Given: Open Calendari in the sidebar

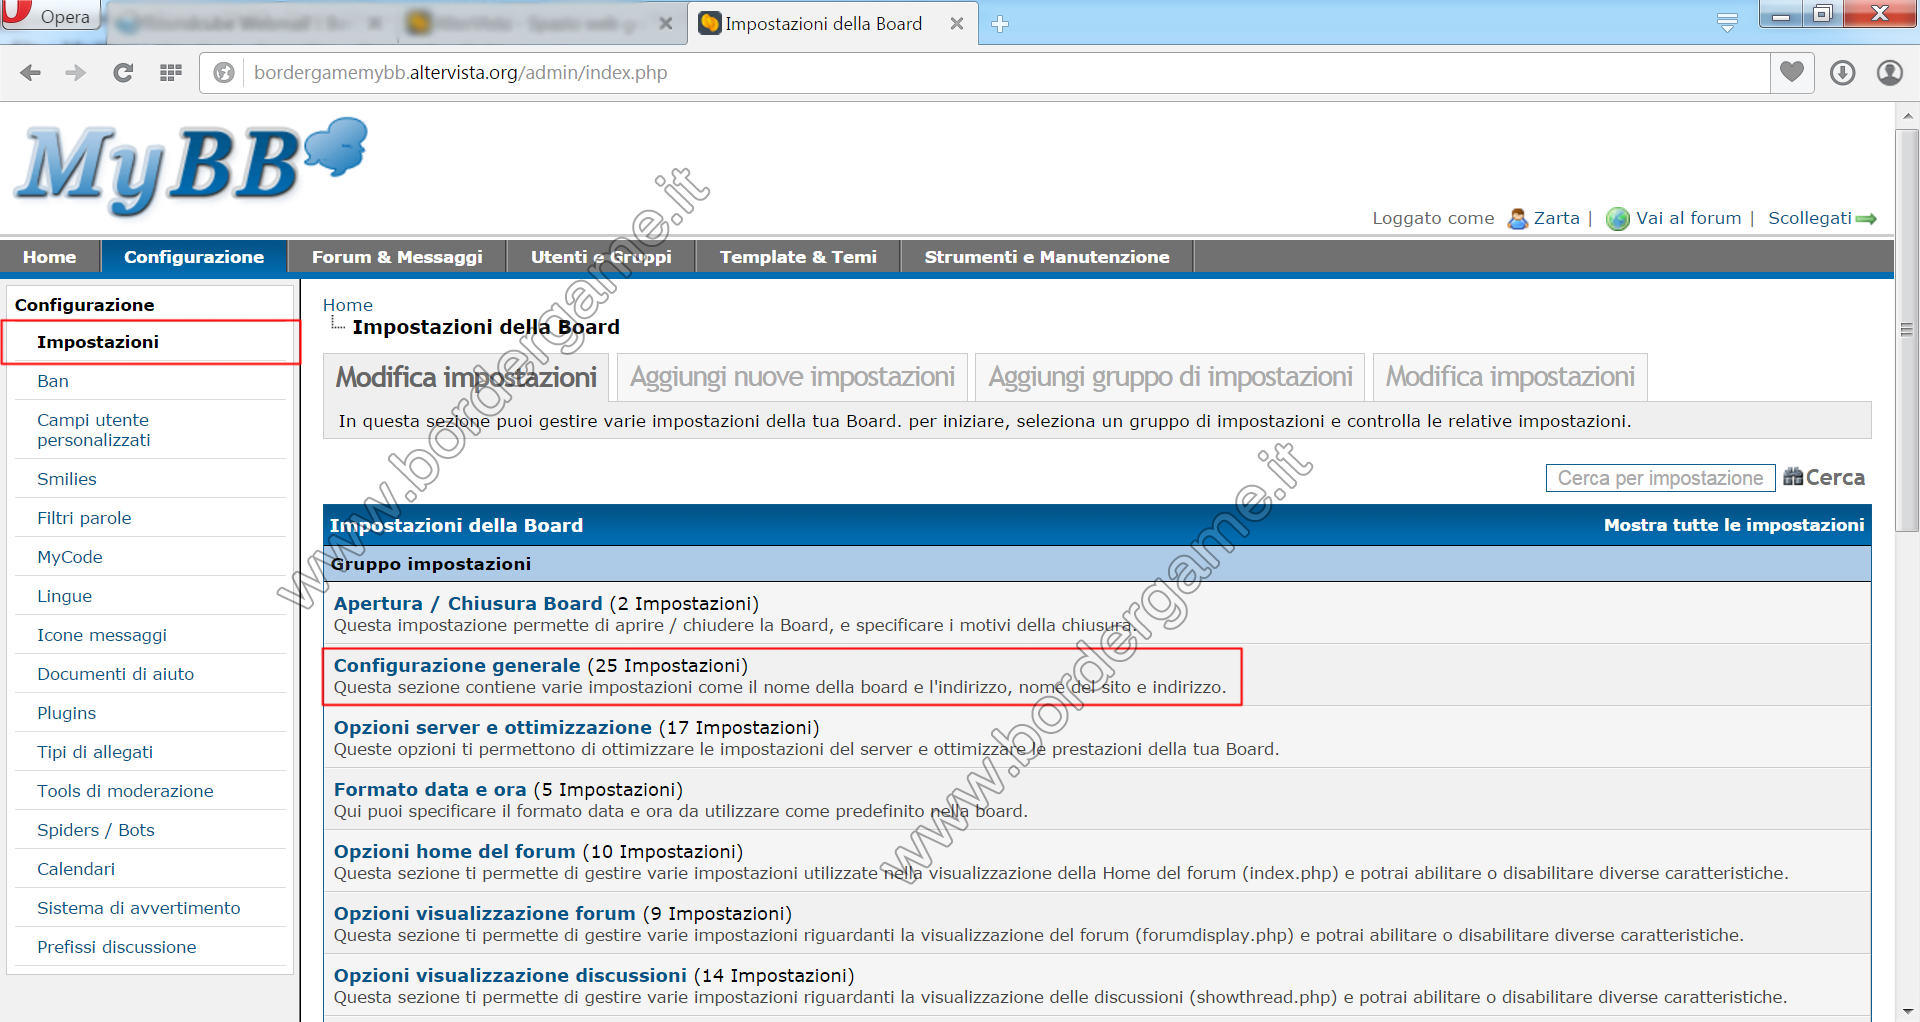Looking at the screenshot, I should coord(76,869).
